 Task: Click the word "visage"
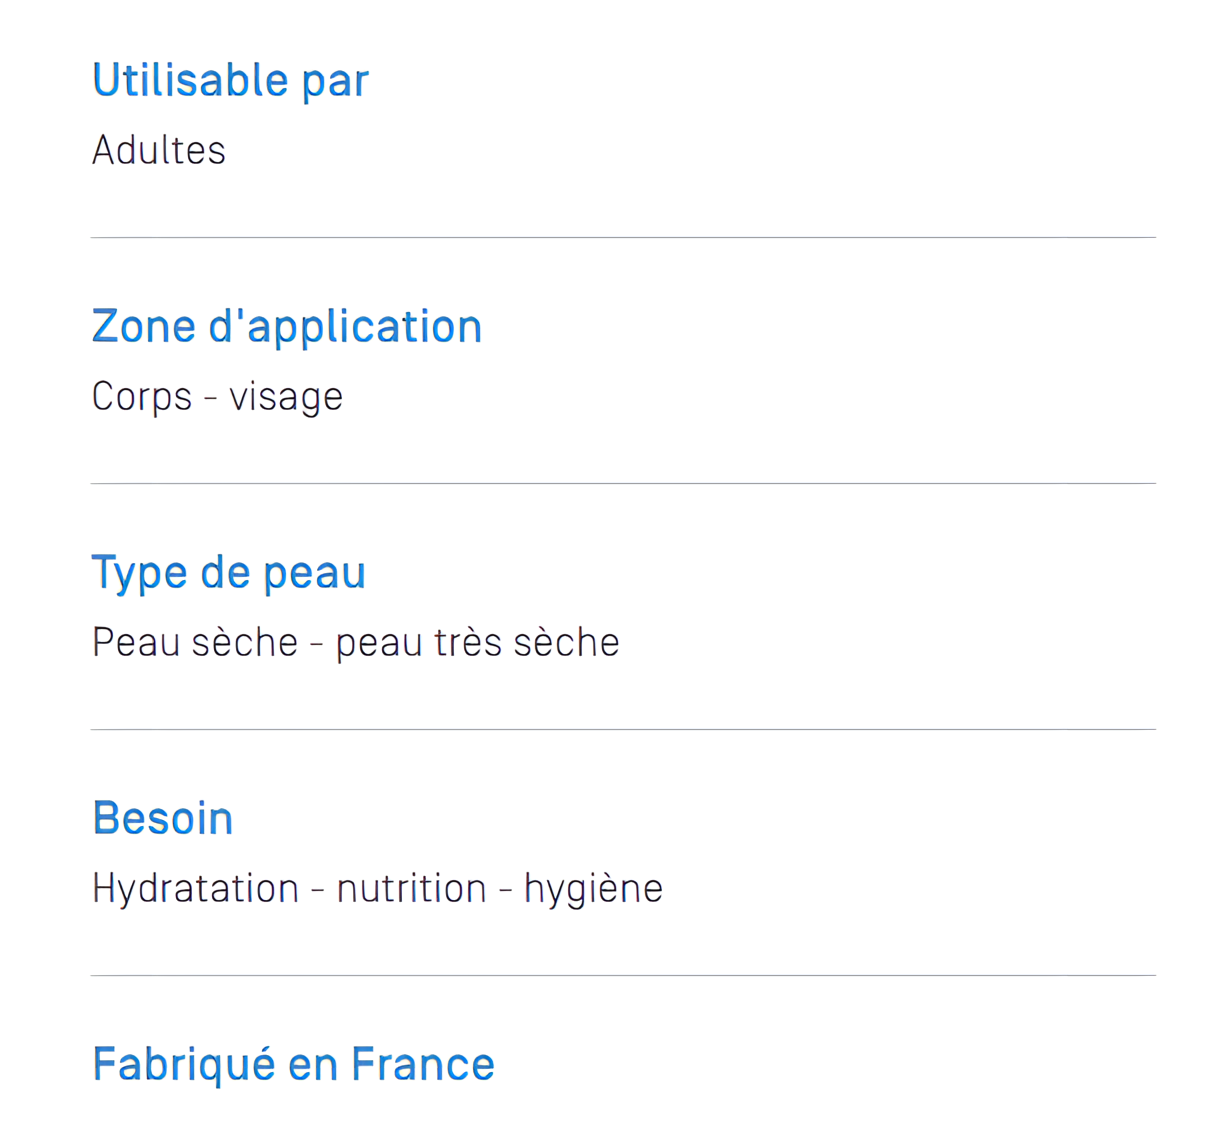click(x=286, y=398)
